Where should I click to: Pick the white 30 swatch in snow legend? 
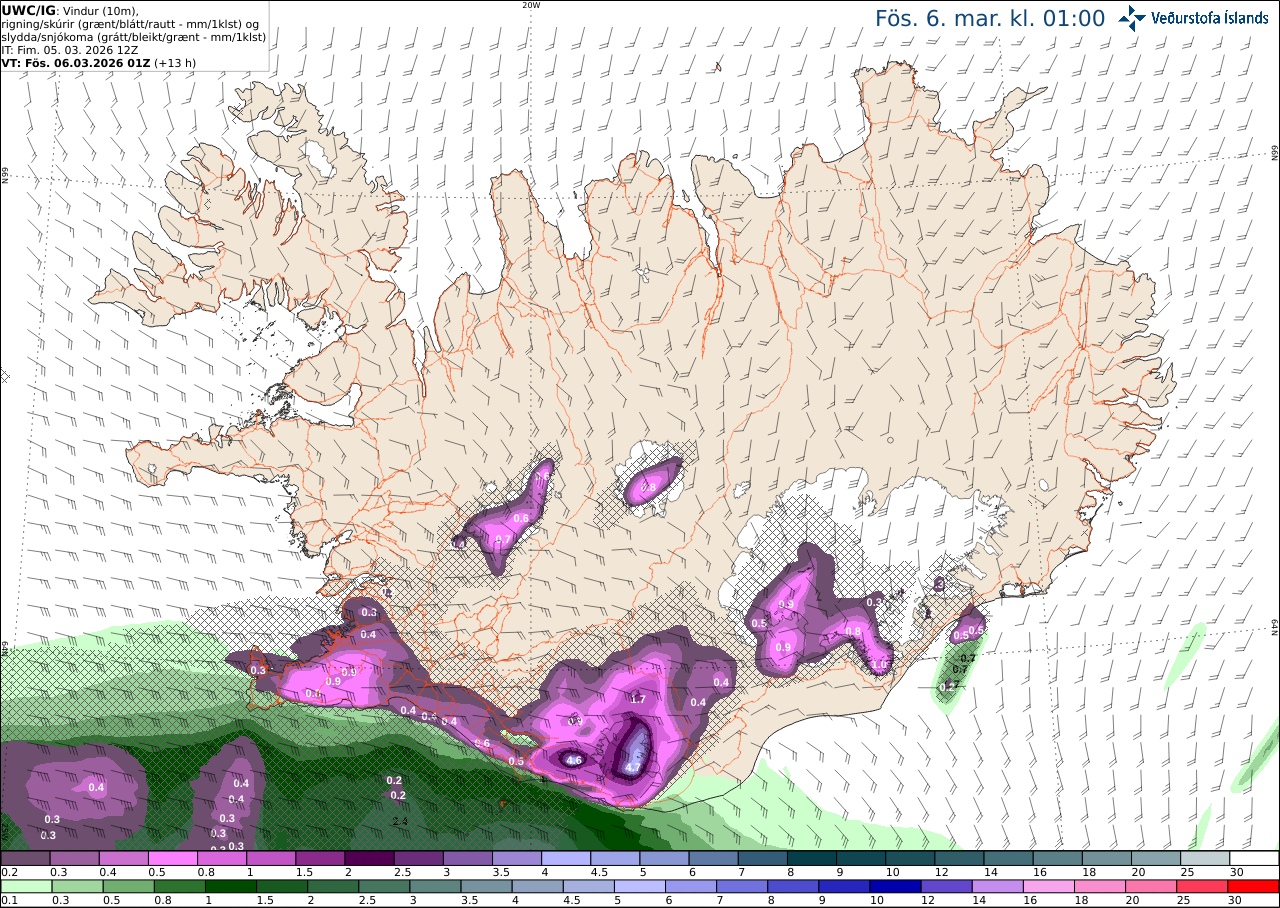tap(1255, 858)
